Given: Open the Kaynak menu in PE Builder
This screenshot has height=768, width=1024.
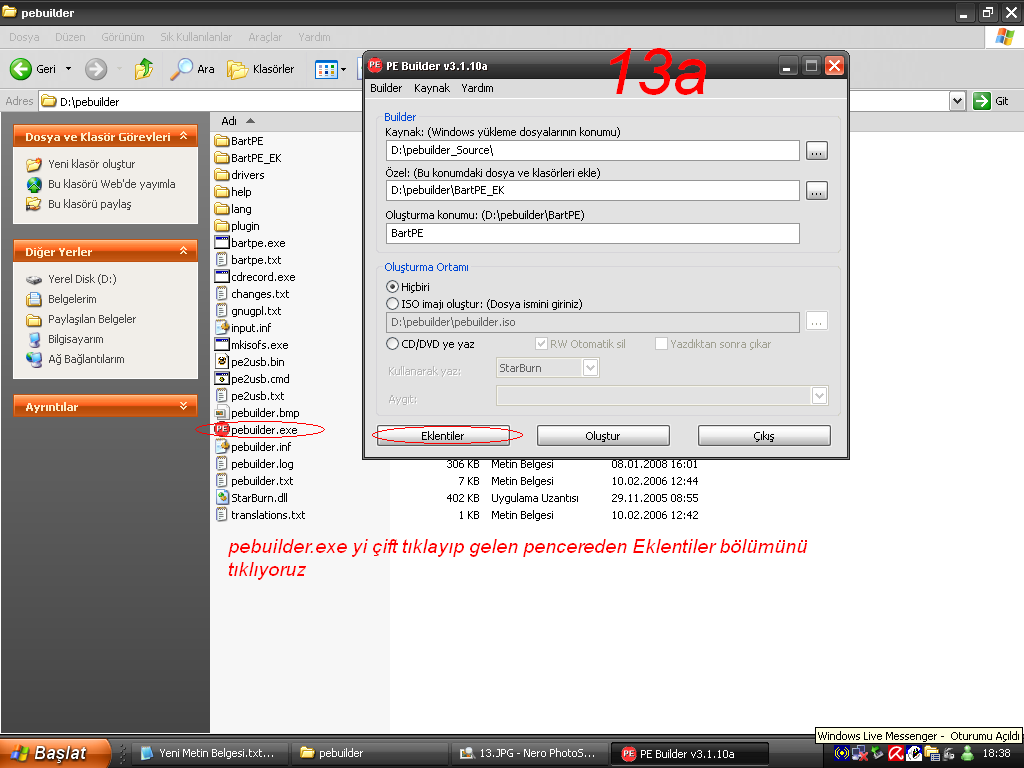Looking at the screenshot, I should (x=432, y=88).
